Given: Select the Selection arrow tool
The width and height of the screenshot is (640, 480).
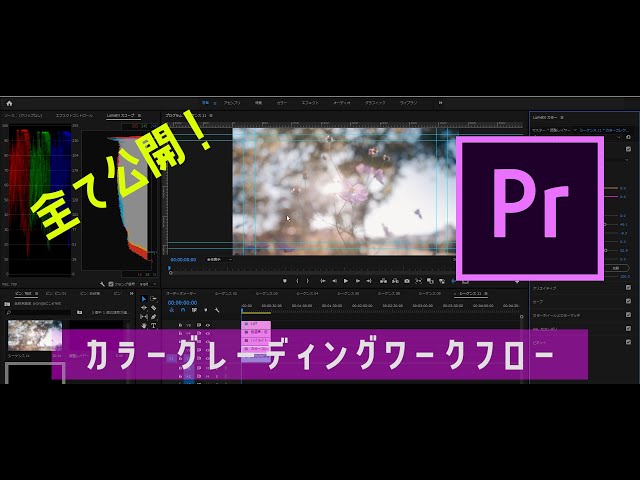Looking at the screenshot, I should click(x=144, y=299).
